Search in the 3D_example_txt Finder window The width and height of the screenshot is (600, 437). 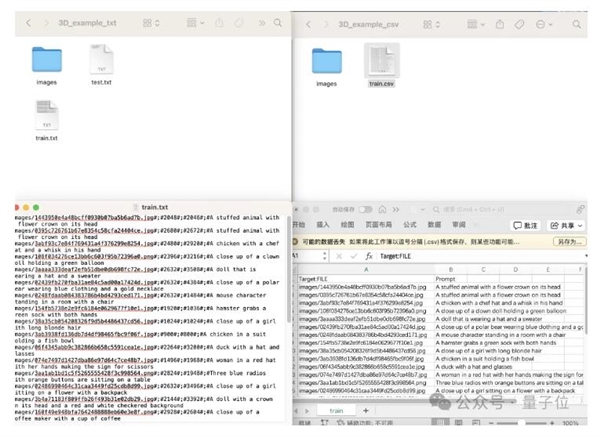tap(278, 23)
